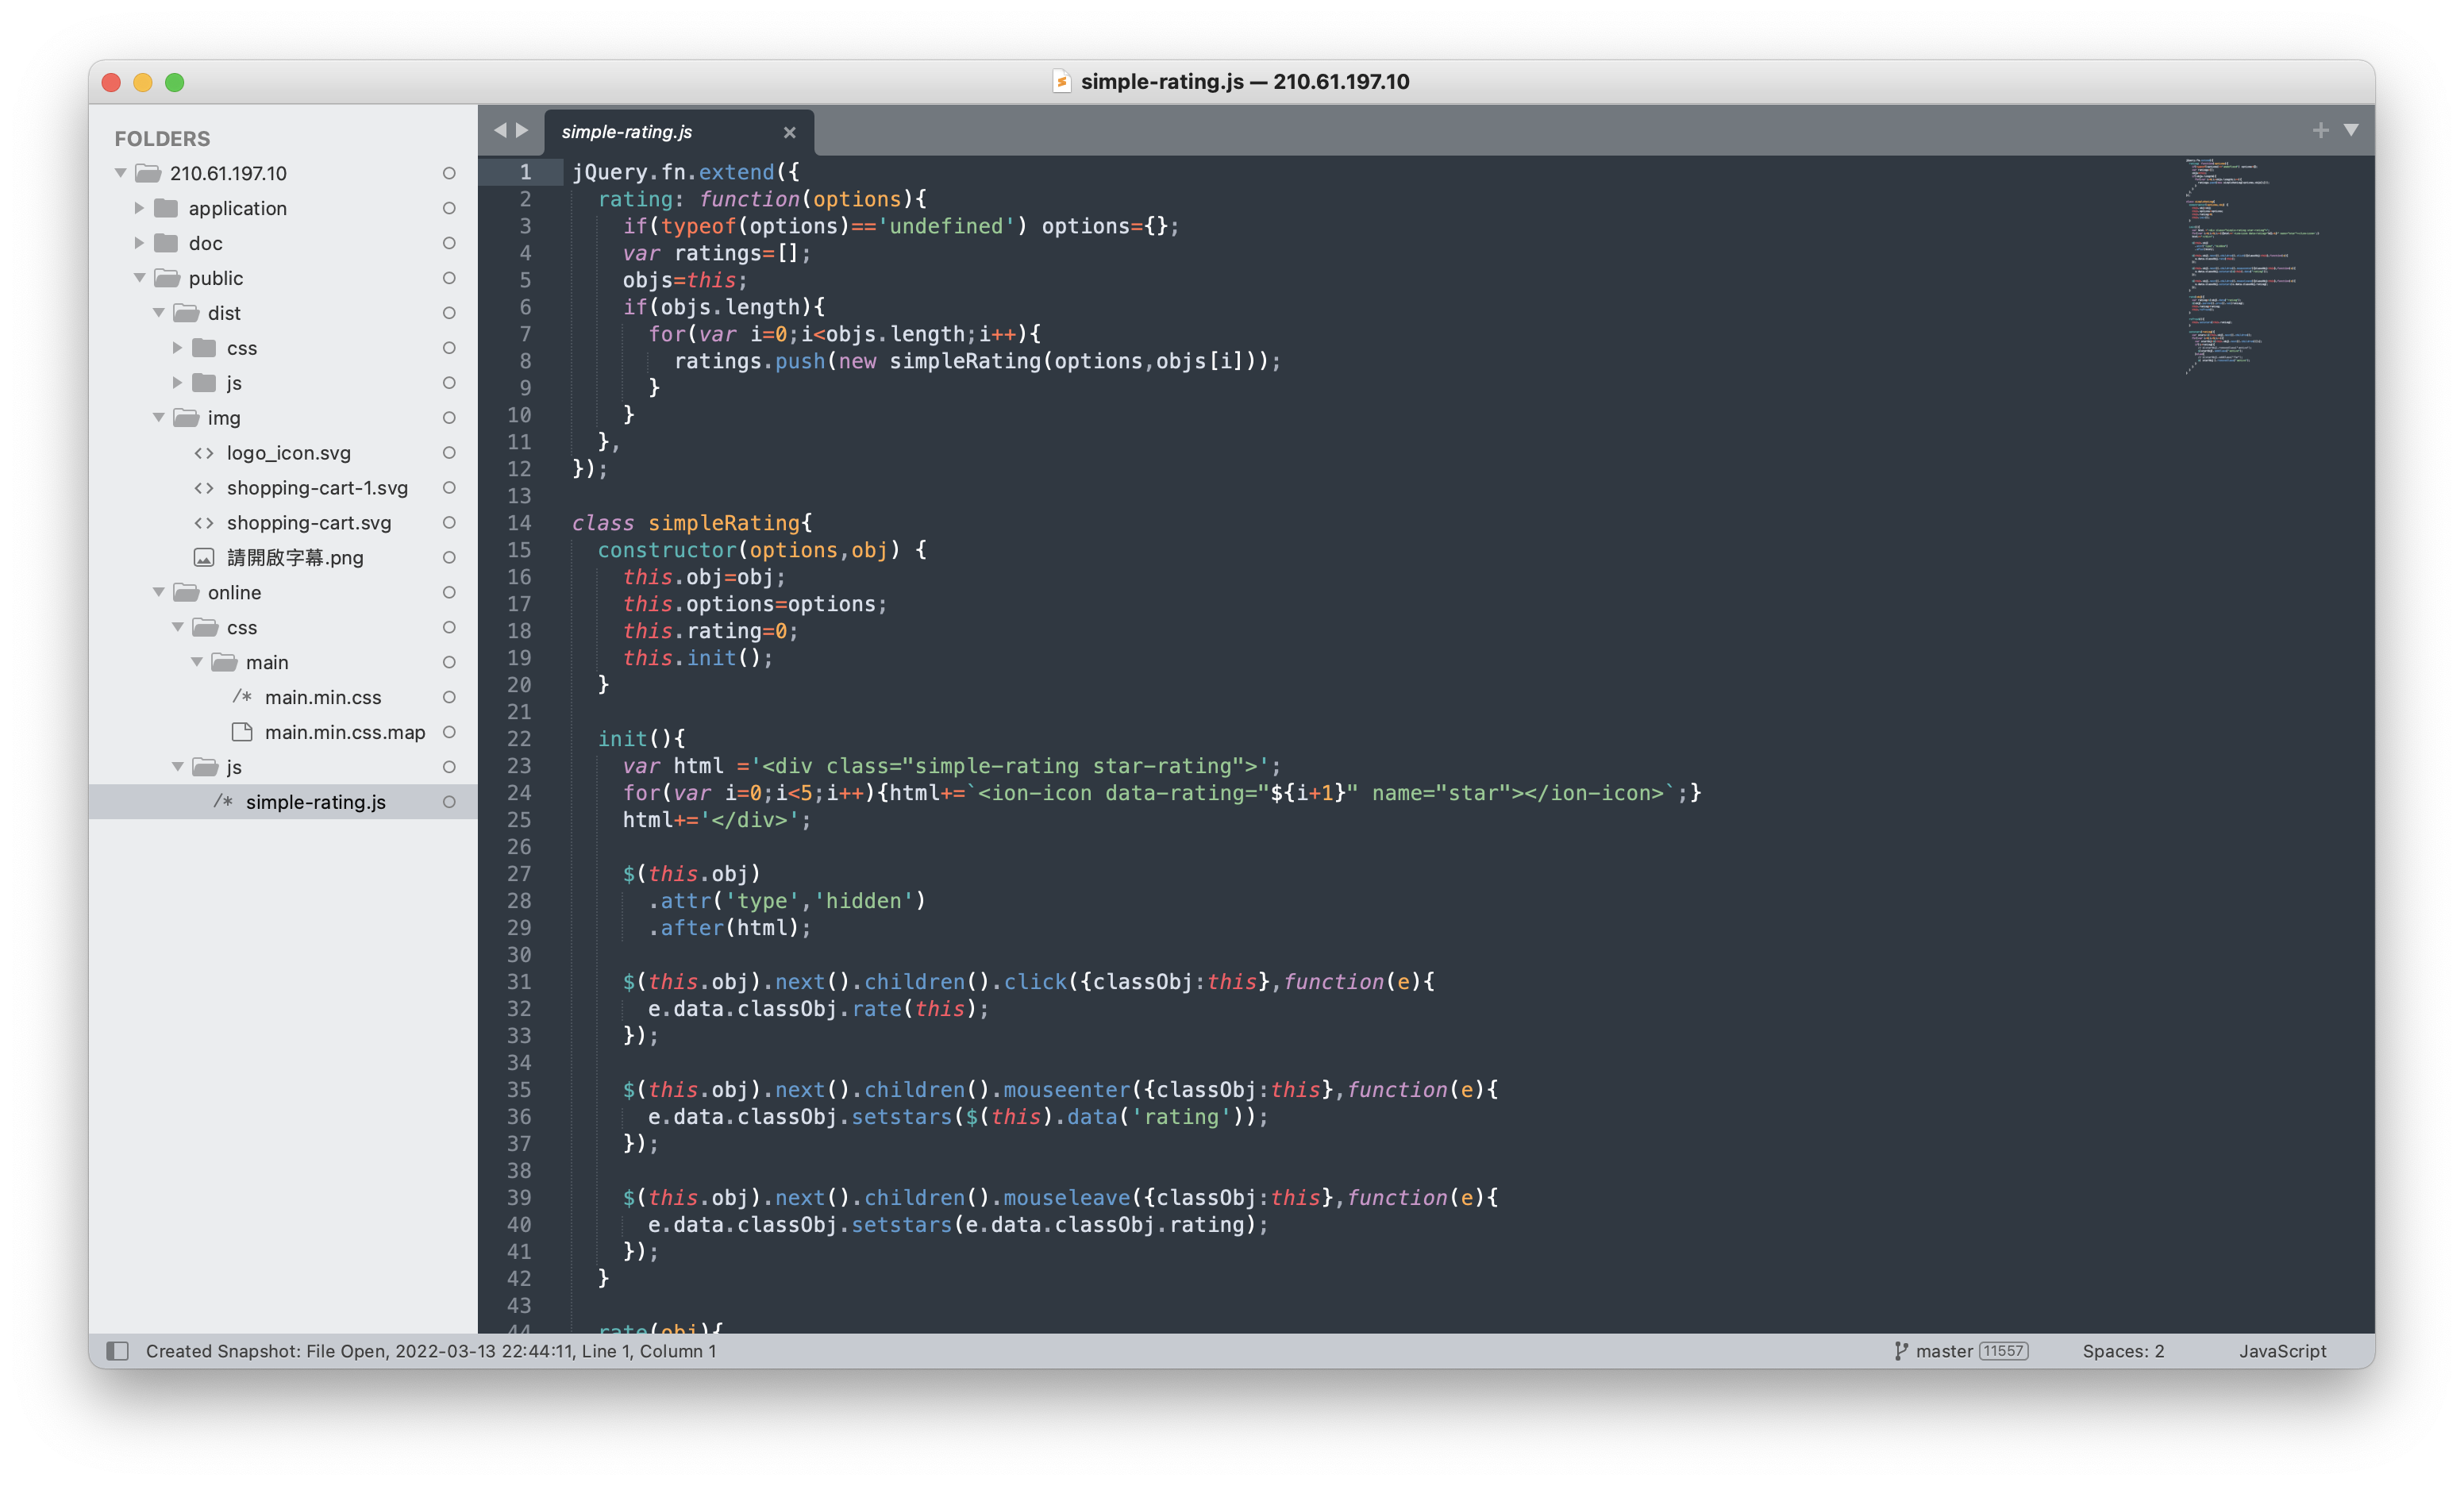Open main.min.css.map file

click(345, 732)
